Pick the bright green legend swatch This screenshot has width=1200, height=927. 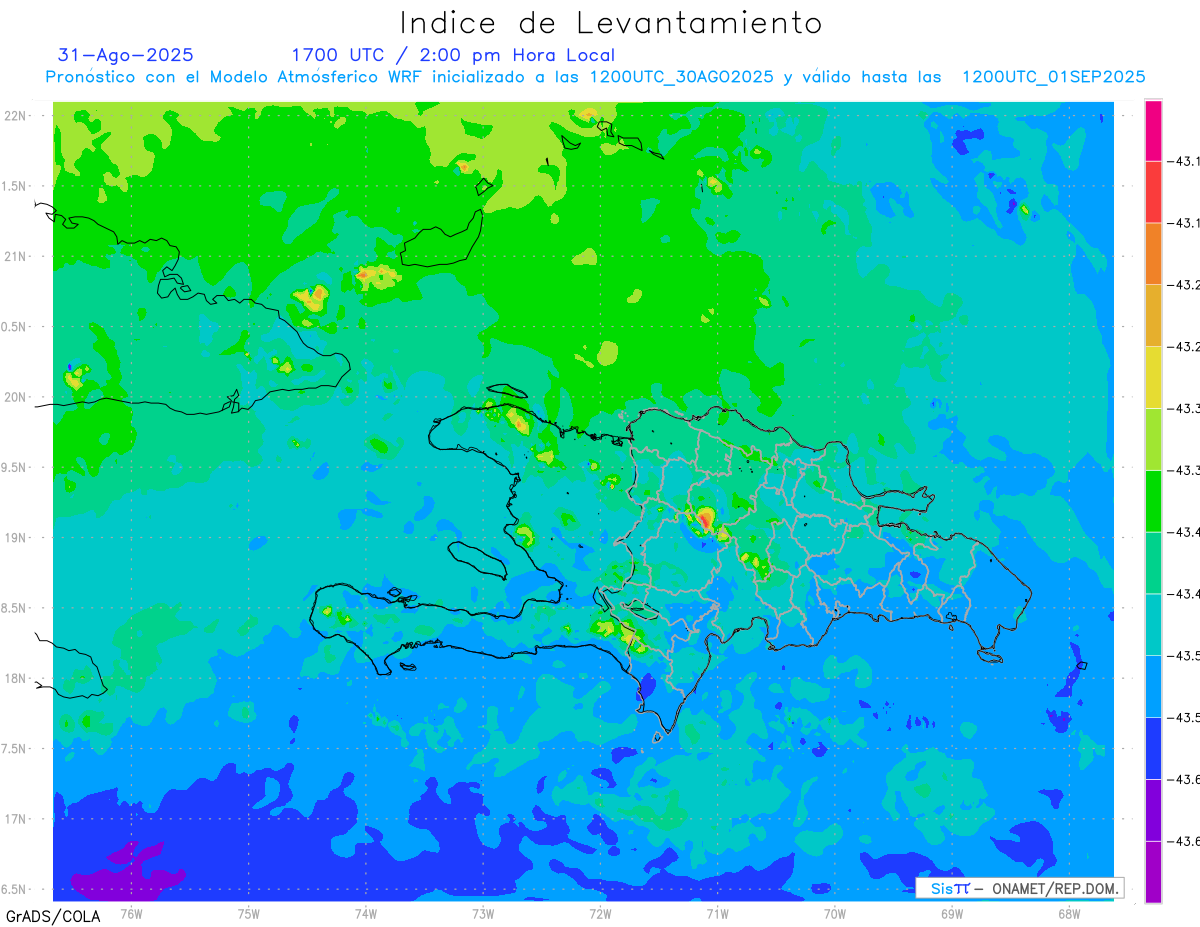[x=1153, y=501]
